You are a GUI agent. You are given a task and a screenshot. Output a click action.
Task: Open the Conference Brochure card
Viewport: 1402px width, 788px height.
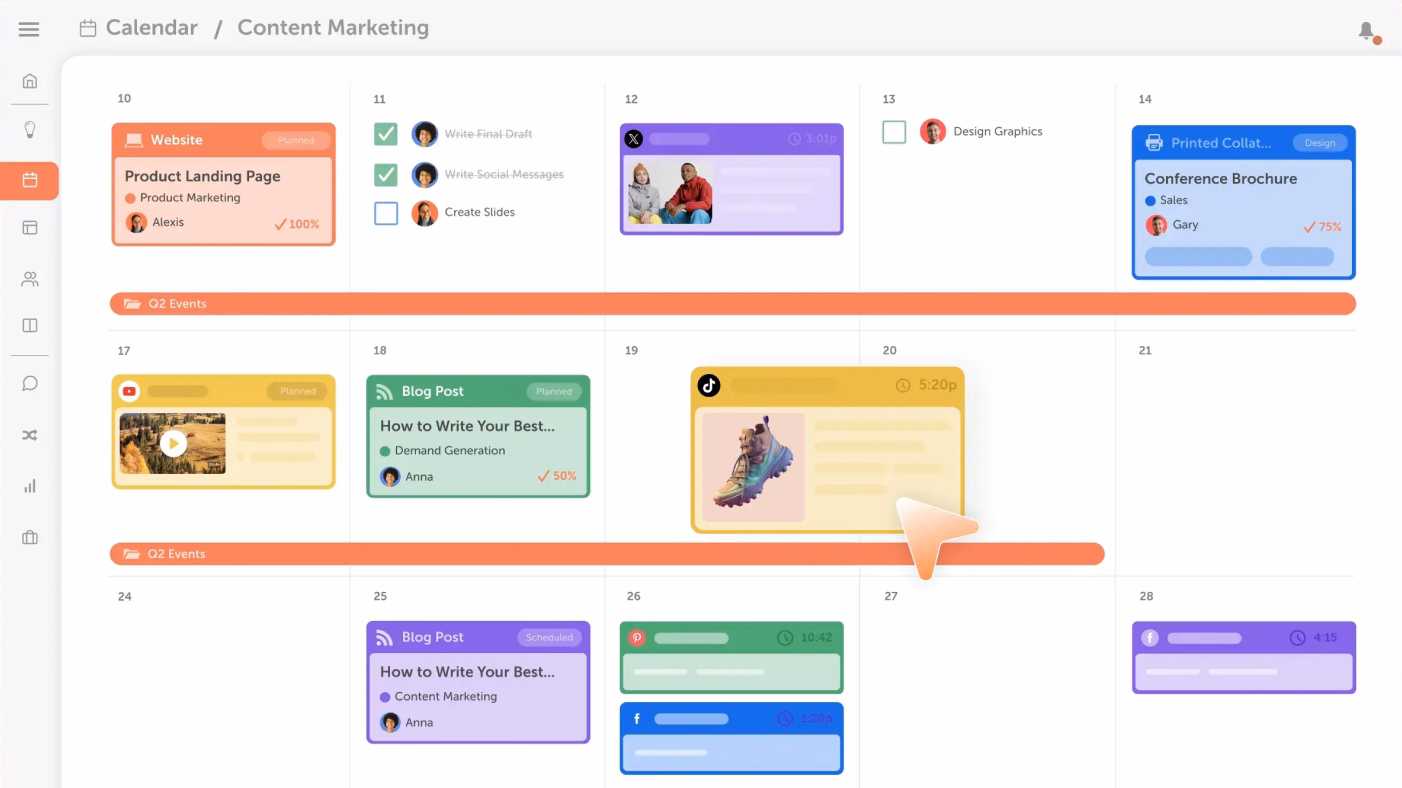1243,200
